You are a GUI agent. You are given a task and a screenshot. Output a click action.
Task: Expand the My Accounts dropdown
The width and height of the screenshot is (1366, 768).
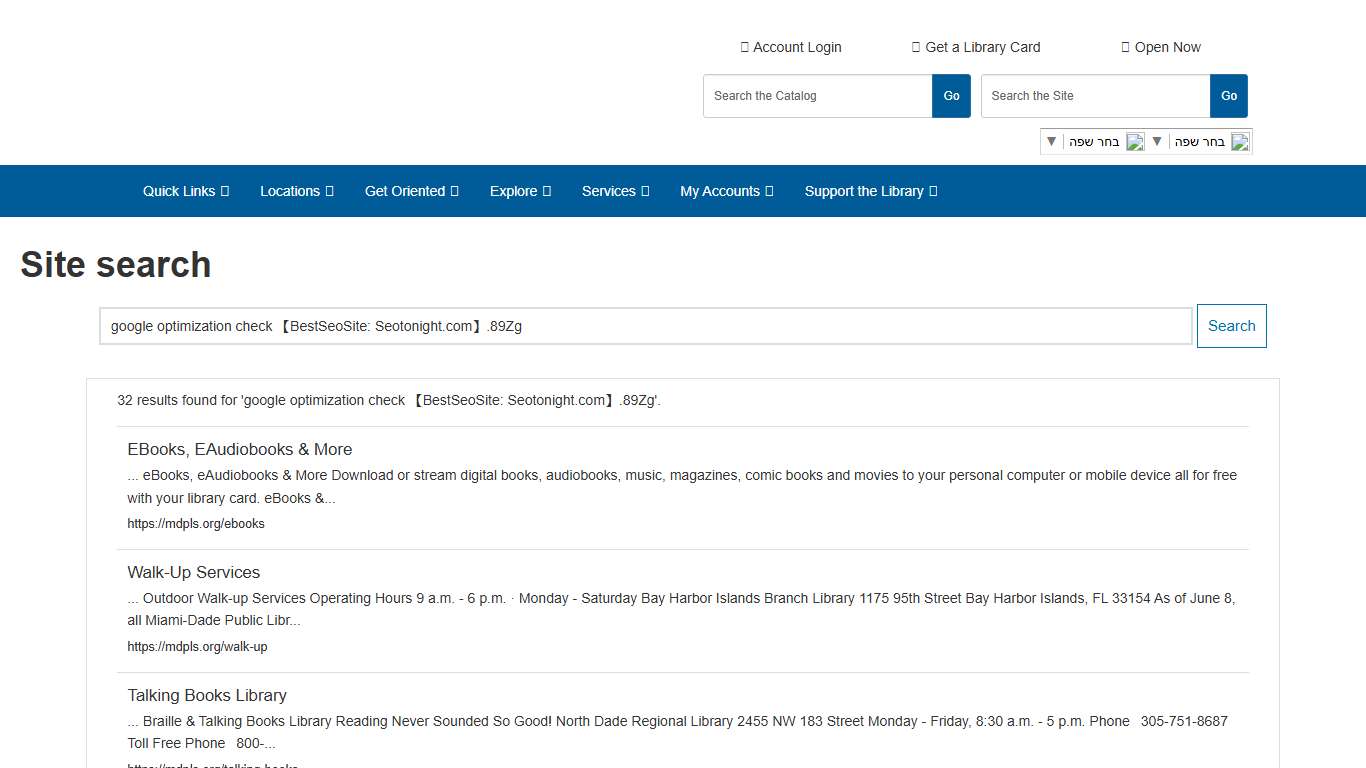click(x=726, y=191)
